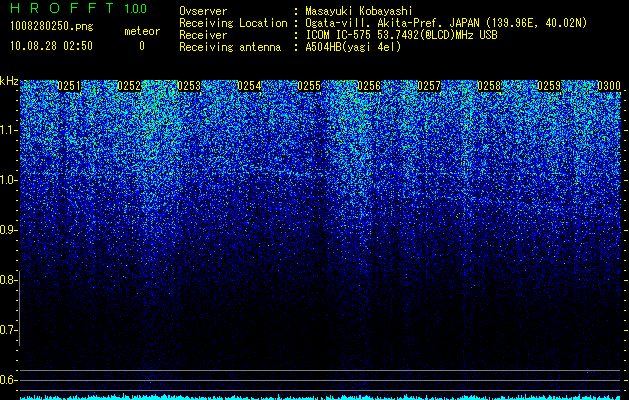Image resolution: width=629 pixels, height=400 pixels.
Task: Click the Receiving antenna label
Action: [230, 47]
